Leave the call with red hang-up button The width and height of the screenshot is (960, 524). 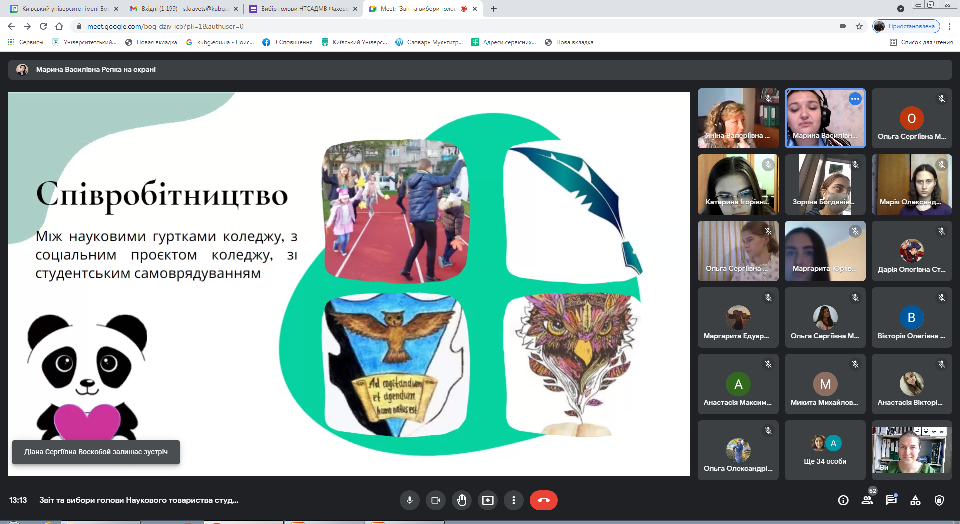(x=544, y=500)
